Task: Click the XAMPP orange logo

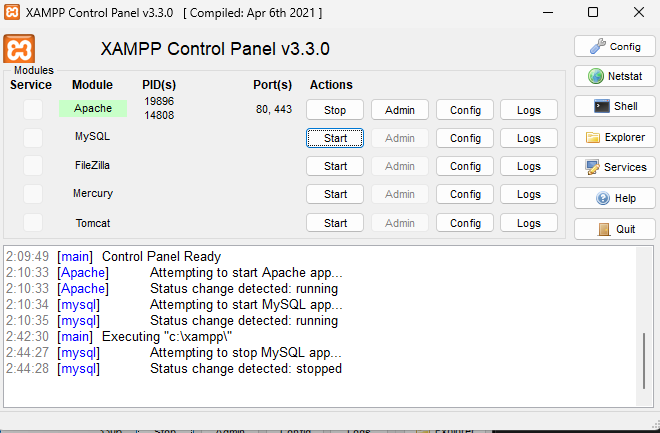Action: click(x=20, y=49)
